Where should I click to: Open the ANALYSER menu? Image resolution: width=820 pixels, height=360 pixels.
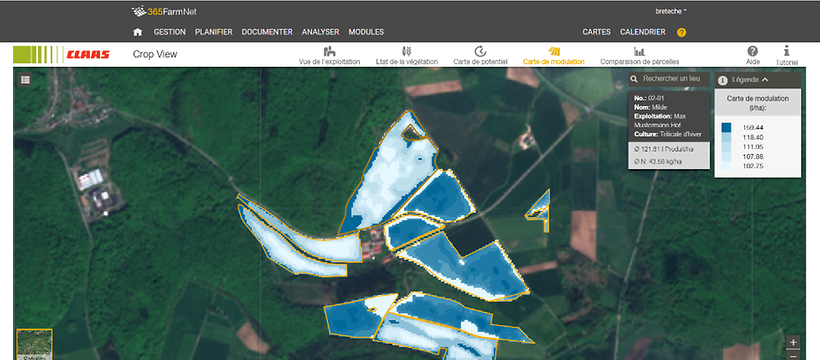coord(321,32)
